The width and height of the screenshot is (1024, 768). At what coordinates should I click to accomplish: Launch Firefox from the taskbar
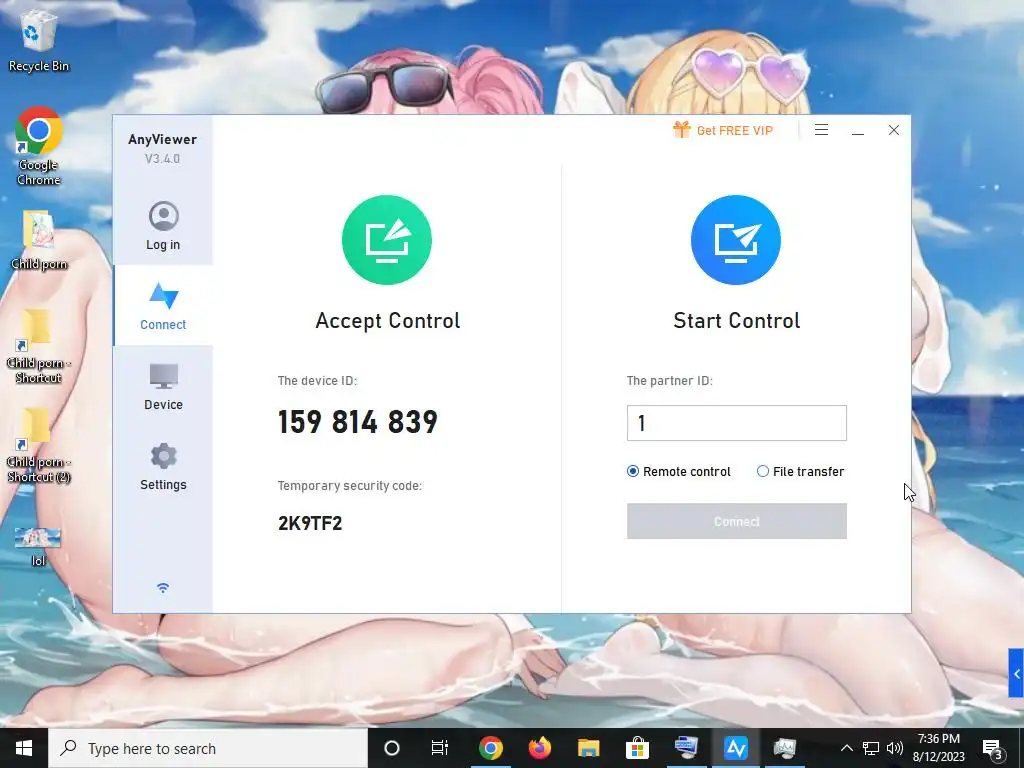pyautogui.click(x=539, y=748)
